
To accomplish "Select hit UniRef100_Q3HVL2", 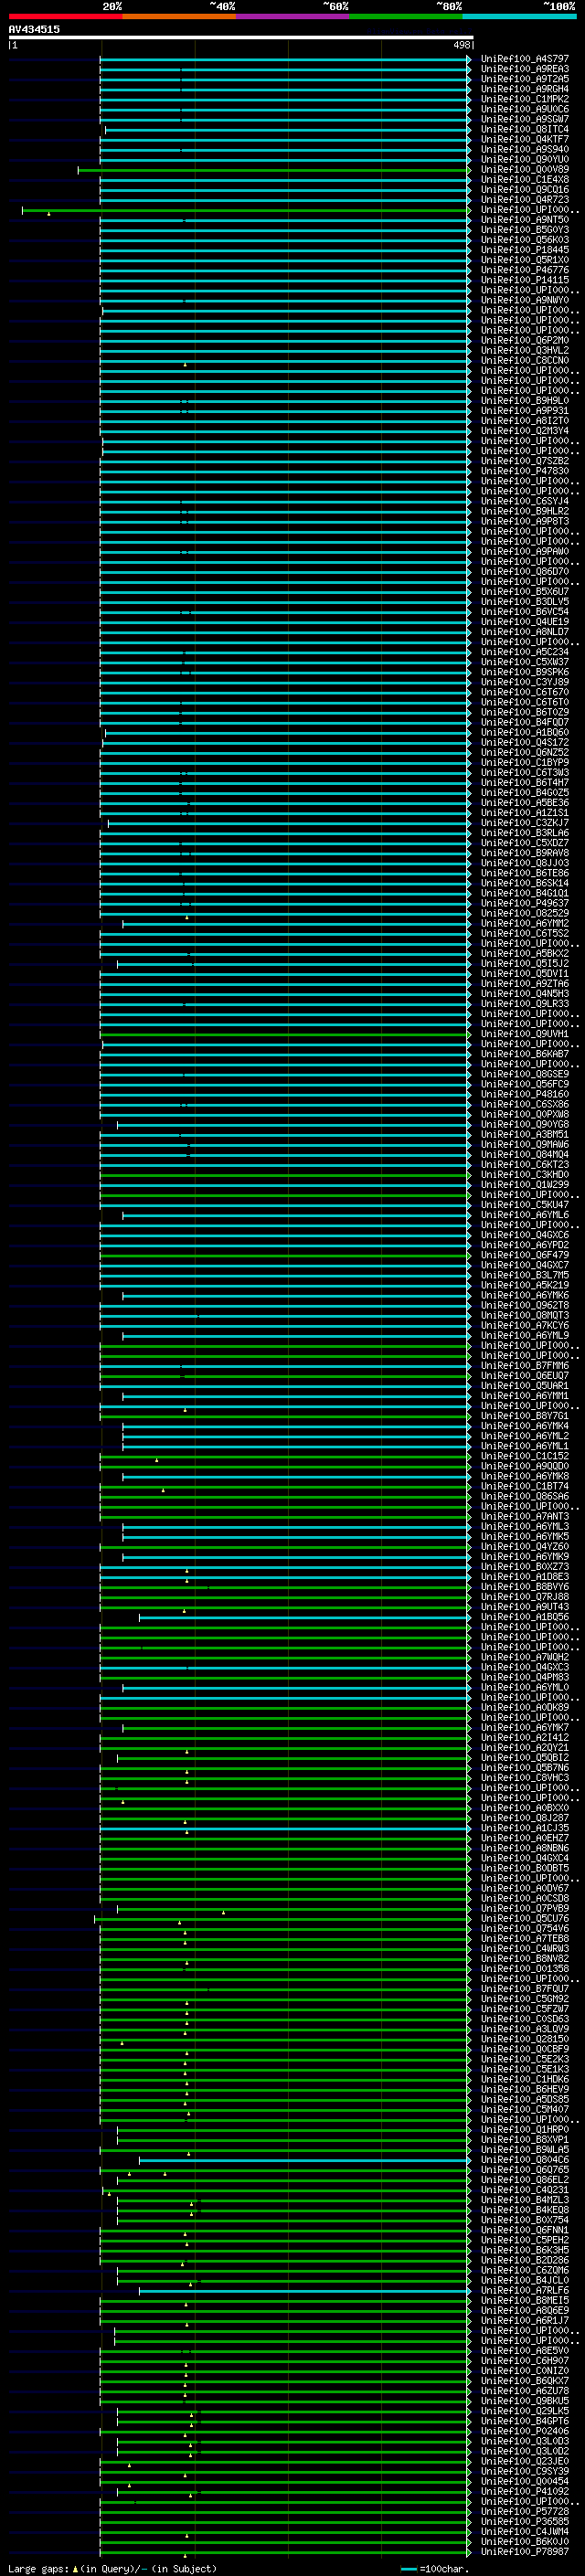I will click(524, 351).
